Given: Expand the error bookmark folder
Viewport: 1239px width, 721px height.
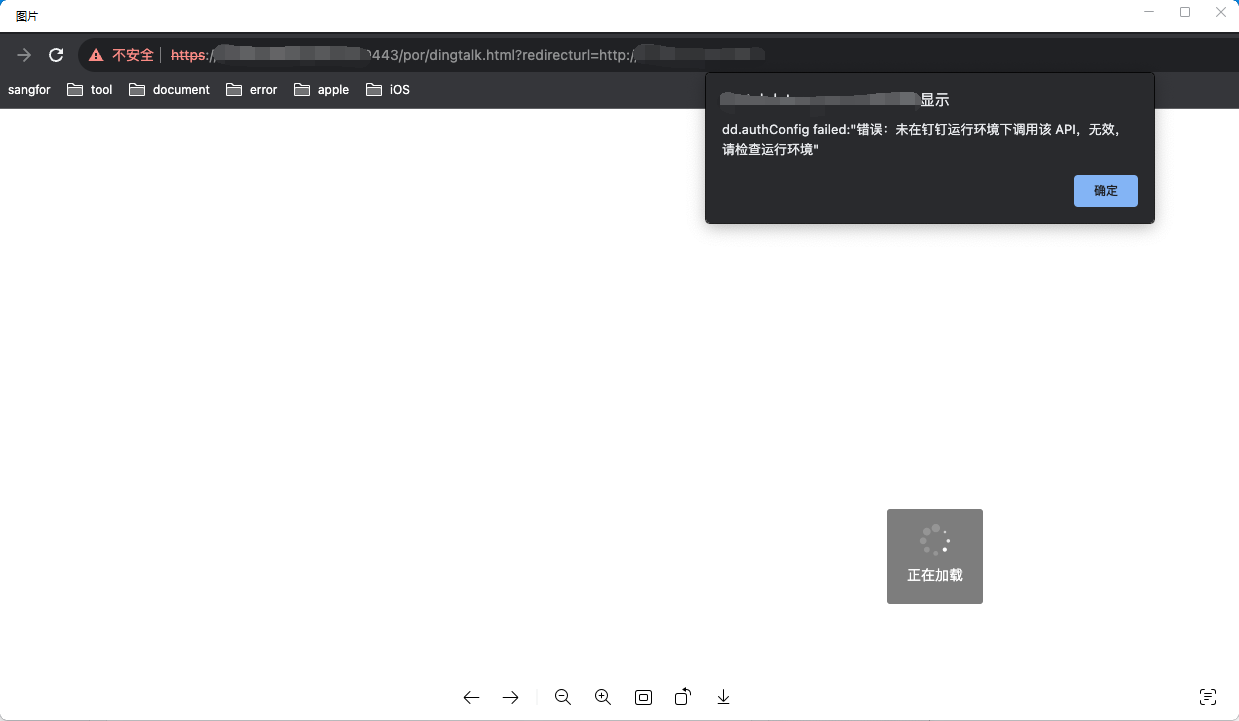Looking at the screenshot, I should pyautogui.click(x=252, y=90).
